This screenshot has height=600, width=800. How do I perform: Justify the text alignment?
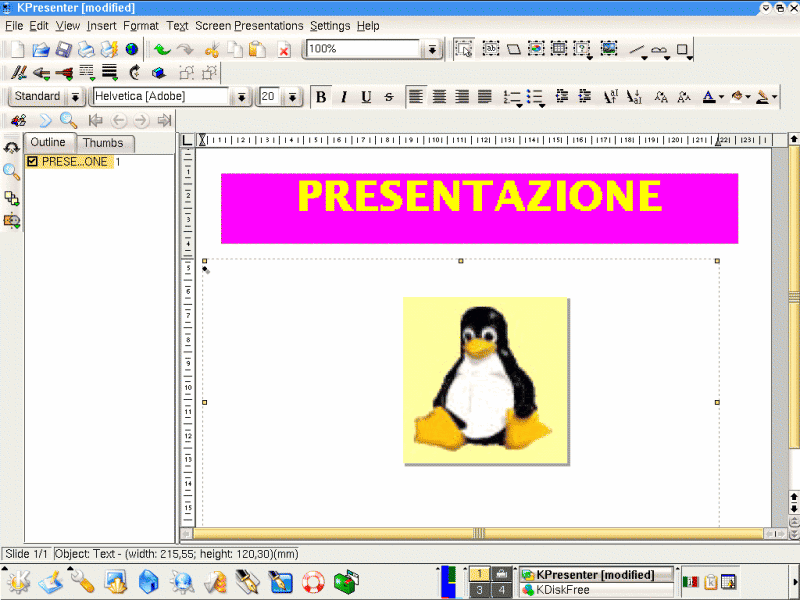tap(485, 96)
